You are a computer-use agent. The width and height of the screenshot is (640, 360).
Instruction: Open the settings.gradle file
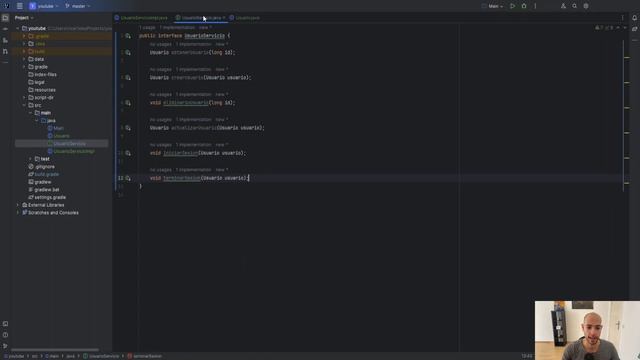pyautogui.click(x=47, y=197)
